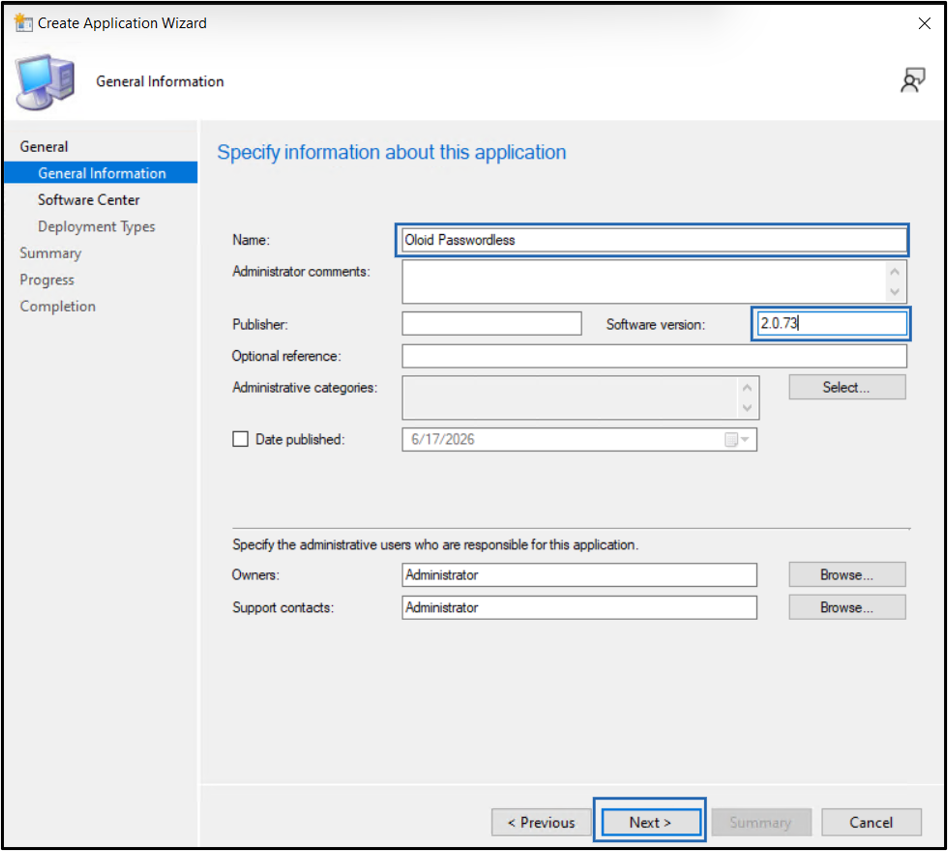Viewport: 948px width, 851px height.
Task: Click the Name field with Oloid Passwordless
Action: point(652,240)
